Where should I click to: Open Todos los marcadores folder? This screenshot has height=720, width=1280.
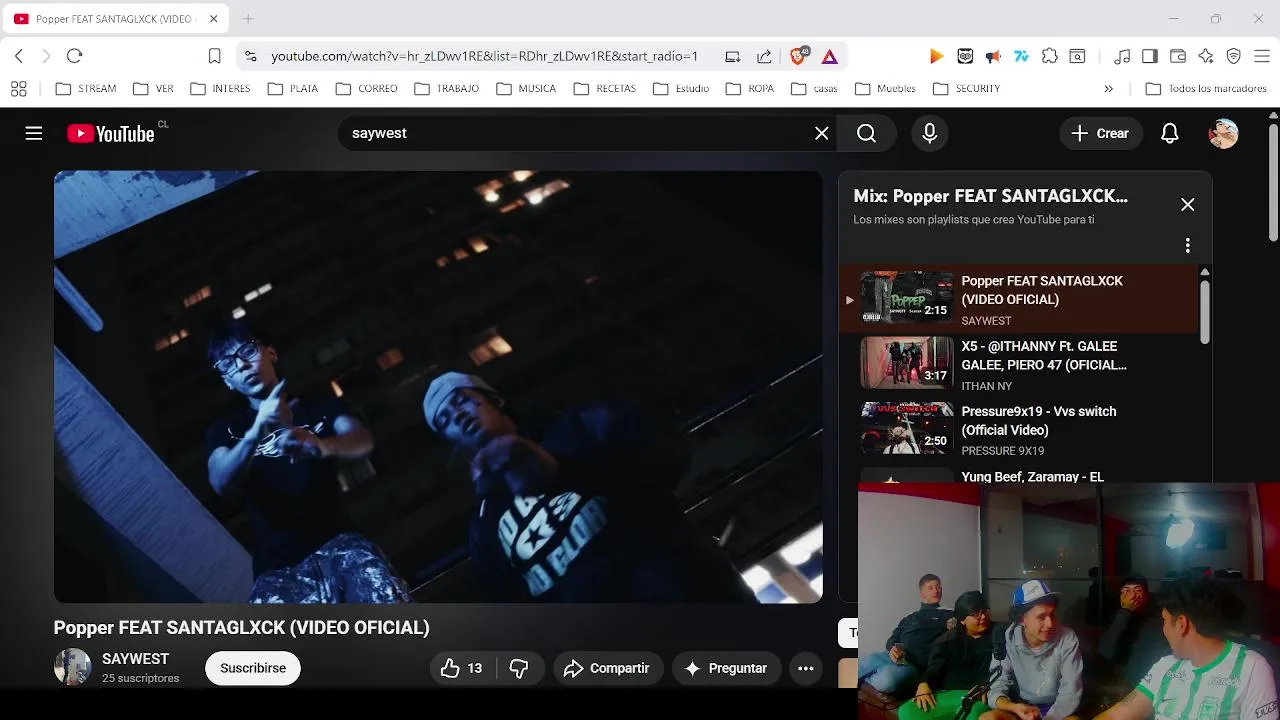pos(1206,89)
